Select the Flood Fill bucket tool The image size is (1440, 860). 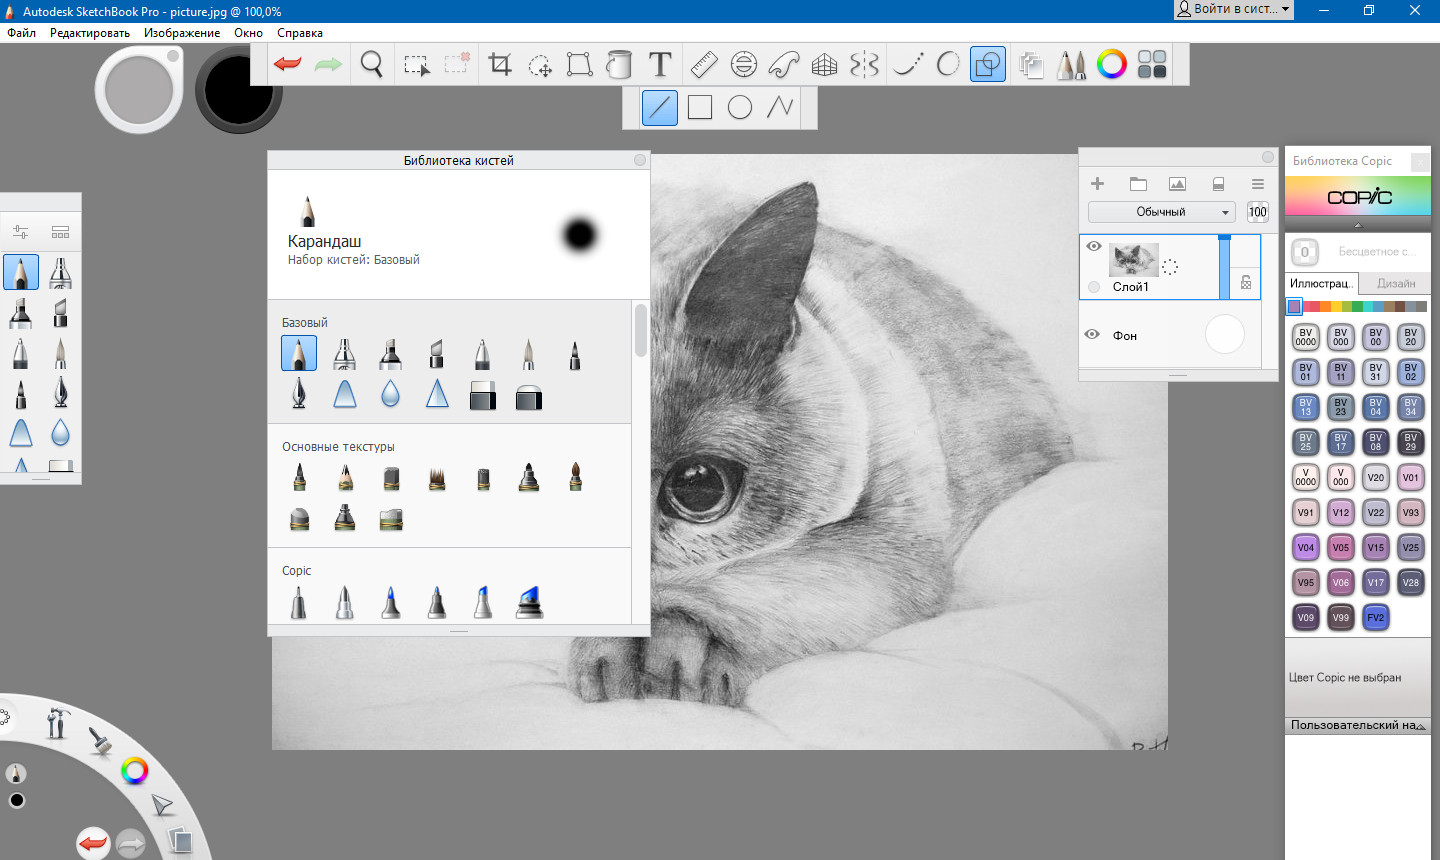pos(620,65)
